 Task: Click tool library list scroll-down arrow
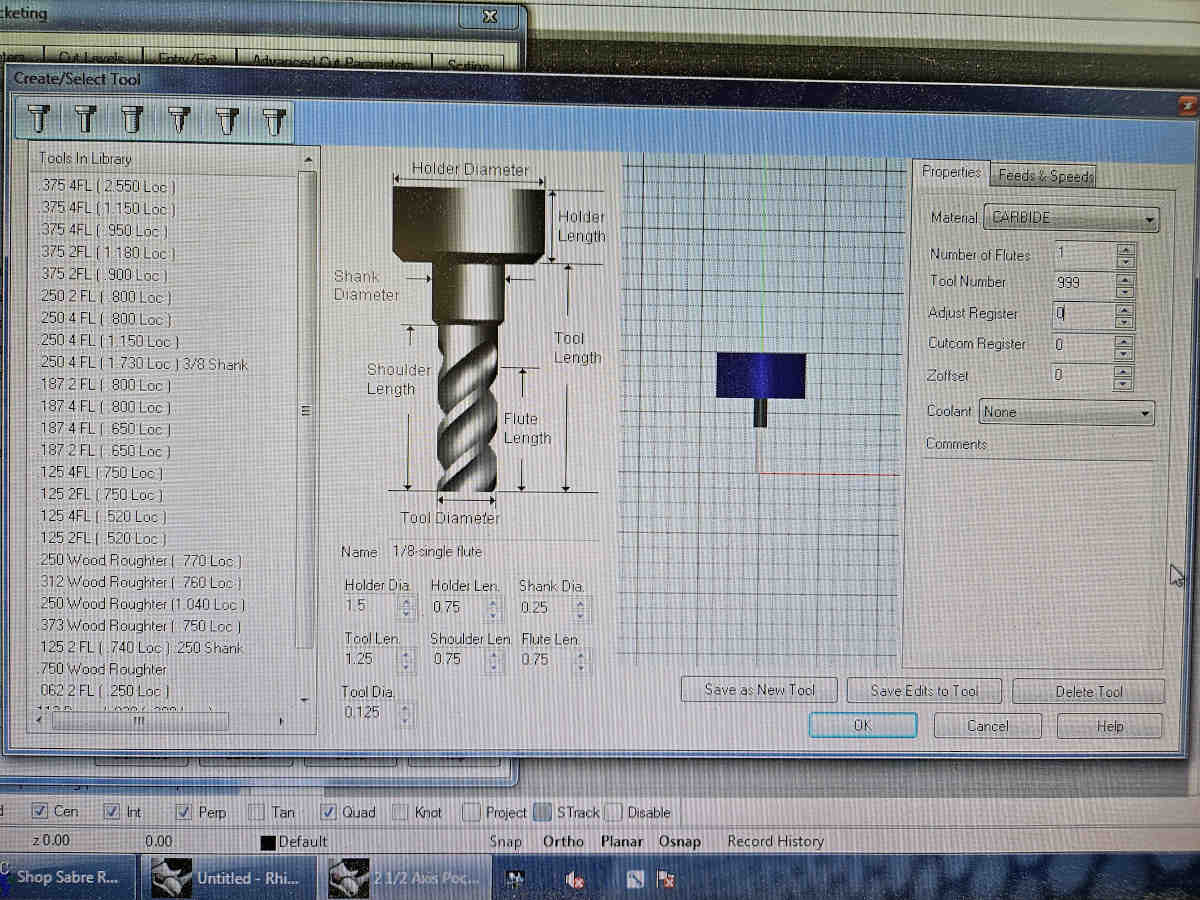pos(307,699)
